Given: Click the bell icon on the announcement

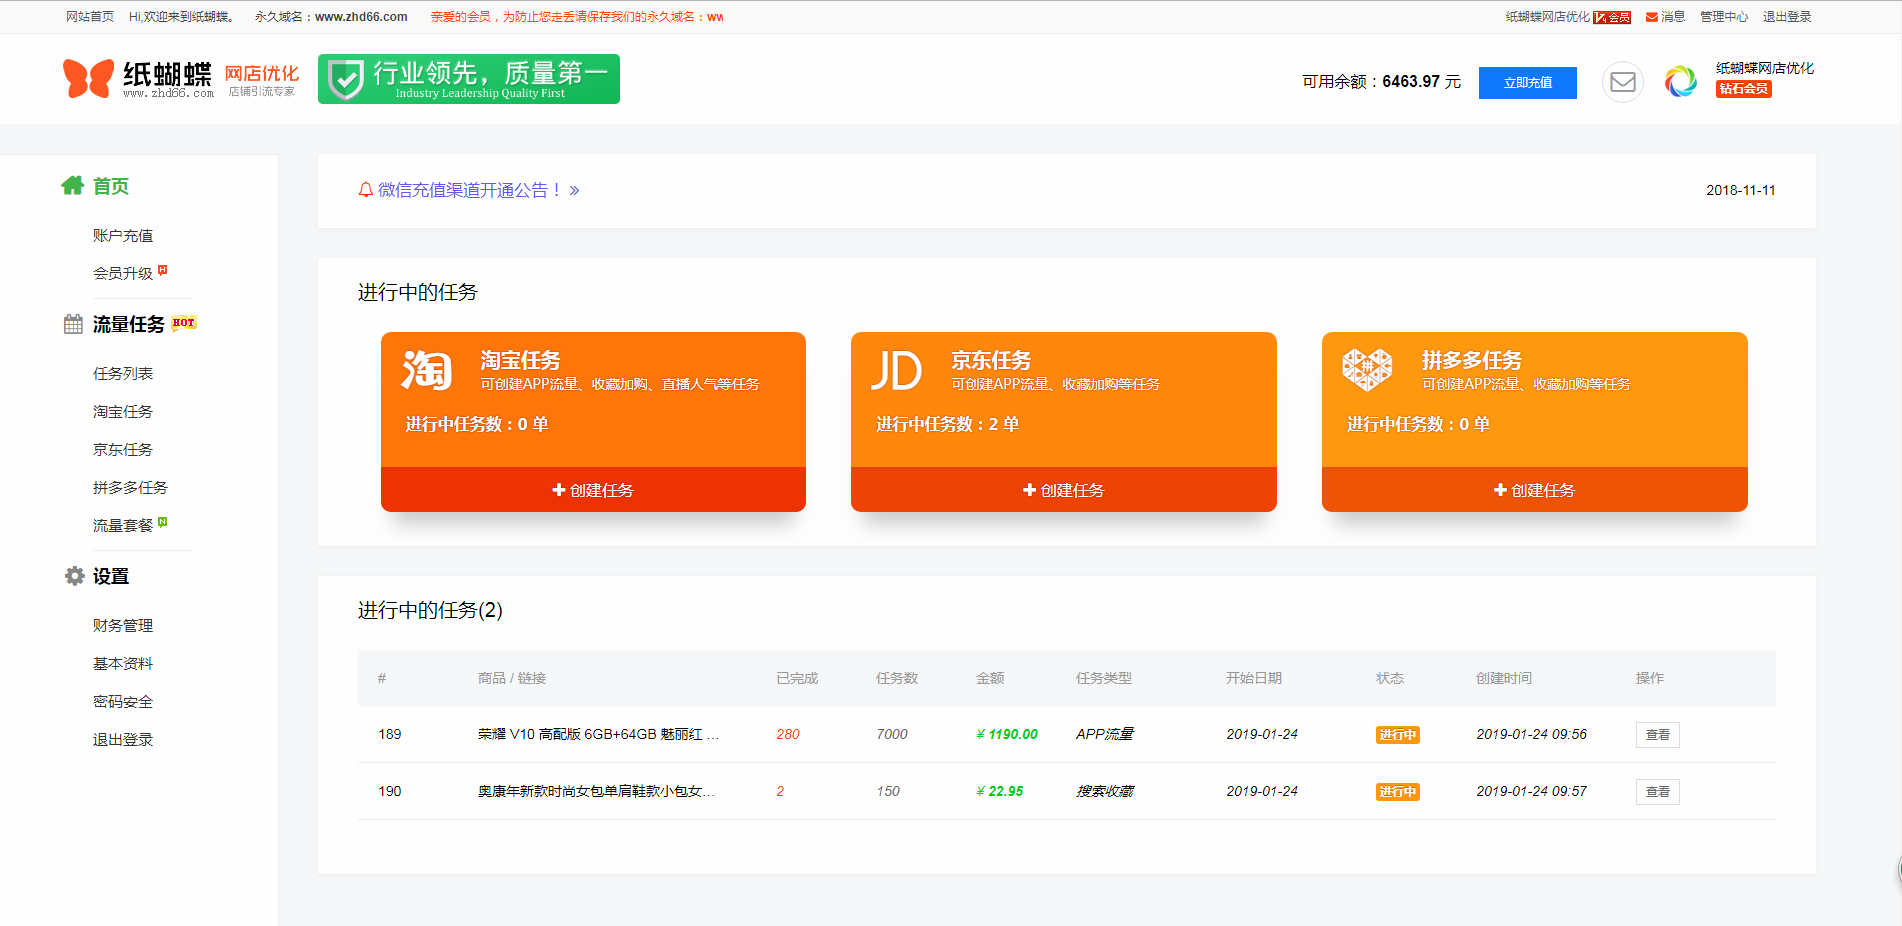Looking at the screenshot, I should point(366,190).
